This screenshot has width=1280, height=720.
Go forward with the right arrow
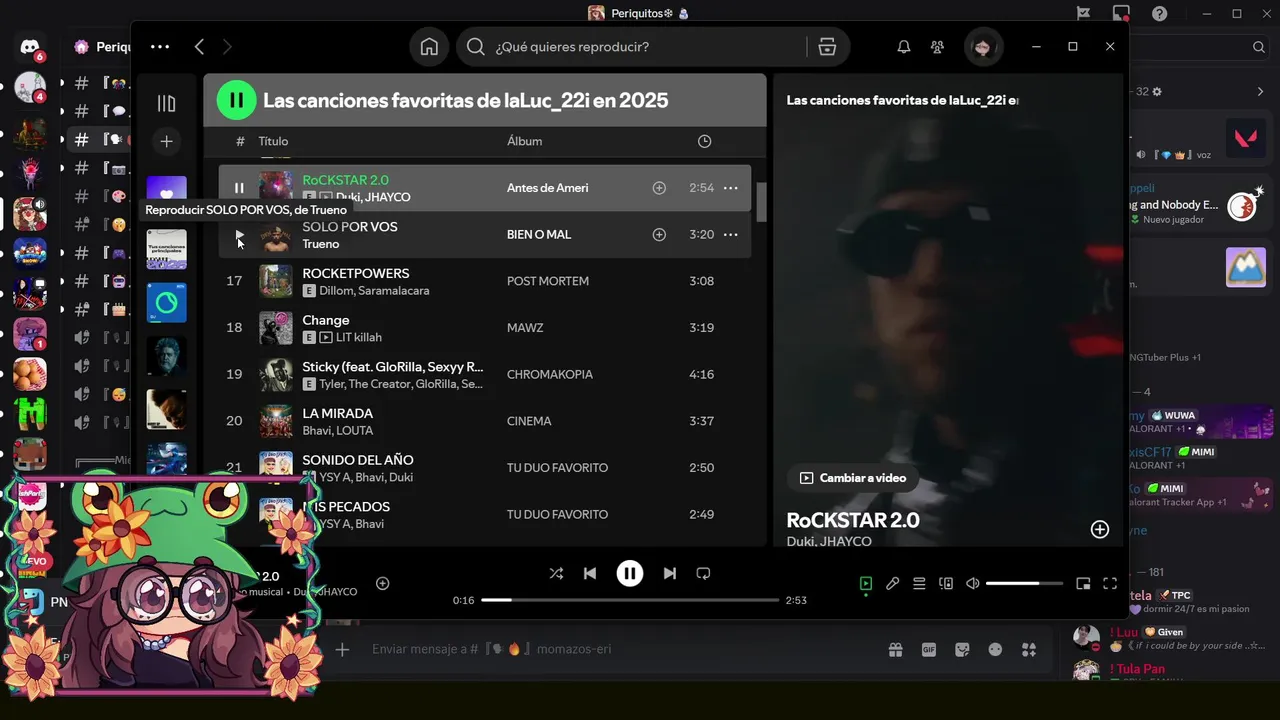(x=227, y=47)
